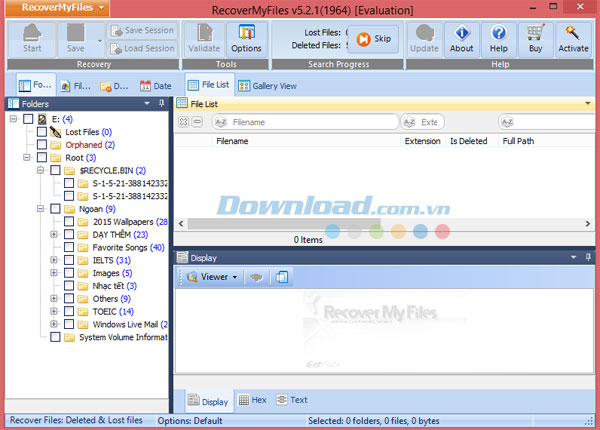
Task: Open the dropdown arrow beside Save
Action: click(100, 41)
